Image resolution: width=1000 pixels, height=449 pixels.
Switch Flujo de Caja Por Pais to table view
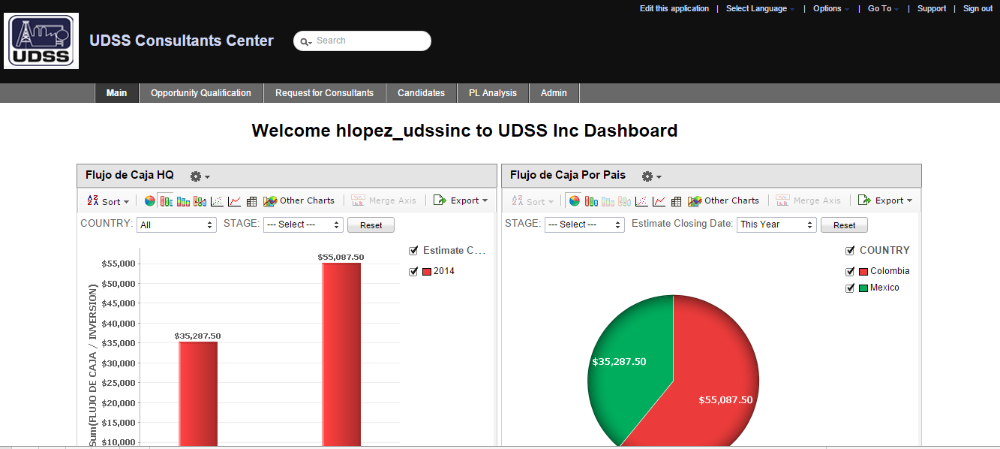(x=677, y=201)
